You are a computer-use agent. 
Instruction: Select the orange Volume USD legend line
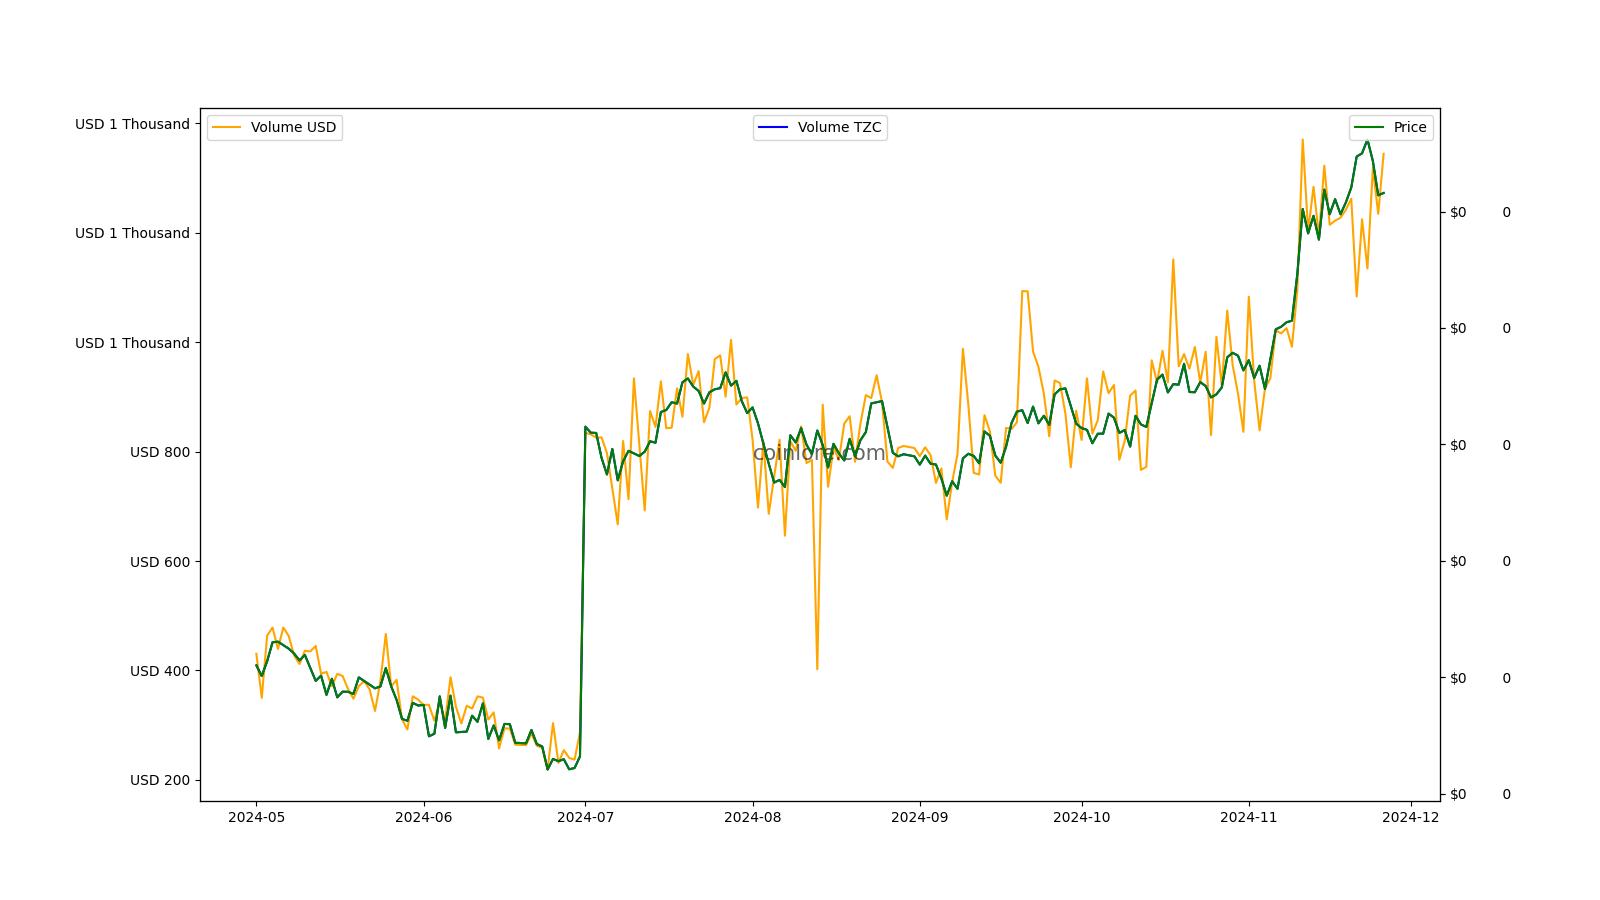point(227,127)
